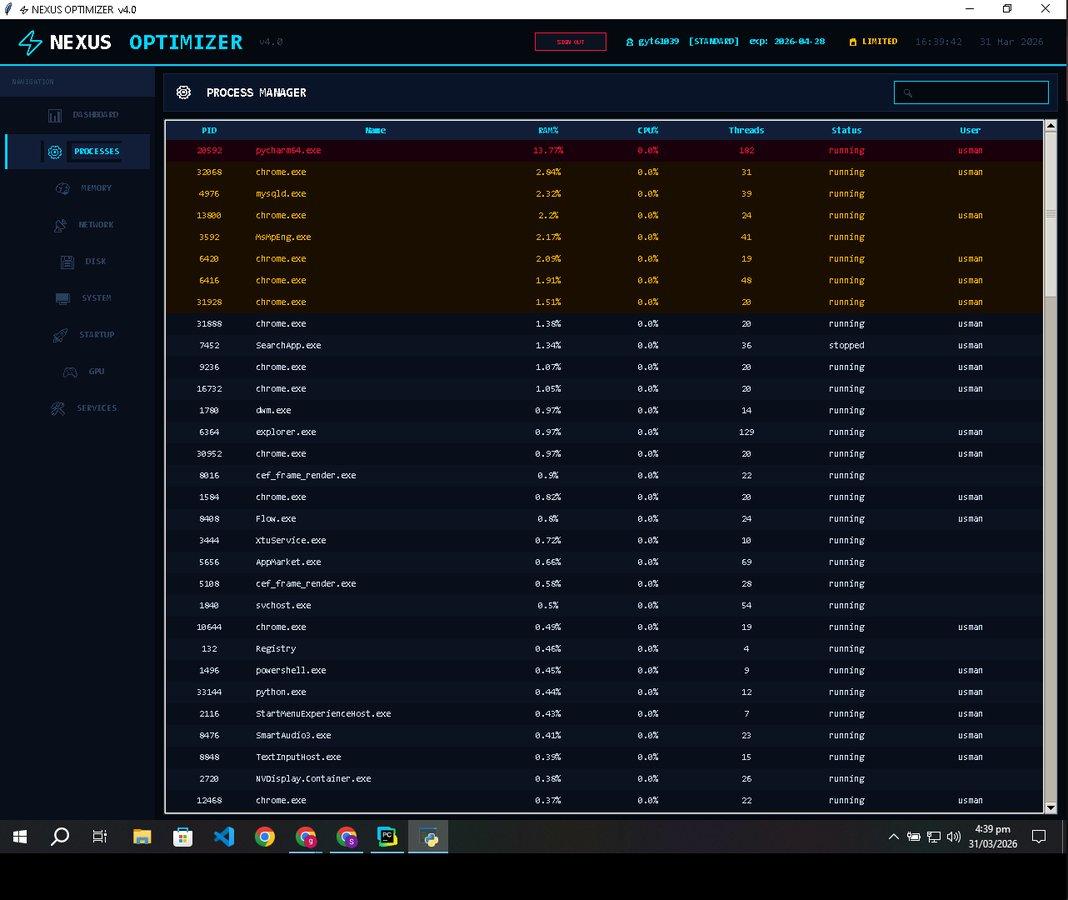
Task: Open the Windows Start button
Action: coord(20,836)
